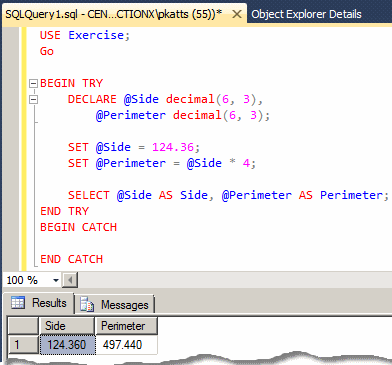The image size is (392, 365).
Task: Click the SELECT statement line
Action: [228, 195]
